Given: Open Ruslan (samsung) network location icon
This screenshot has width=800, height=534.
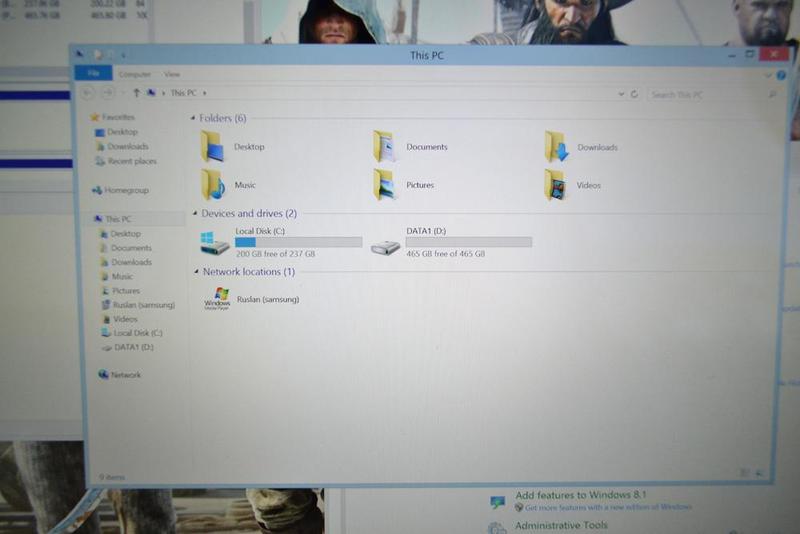Looking at the screenshot, I should click(x=217, y=298).
